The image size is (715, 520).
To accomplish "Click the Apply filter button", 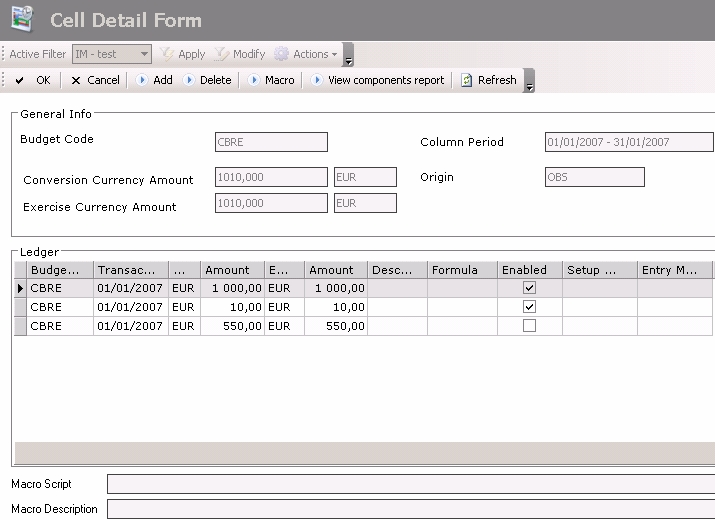I will click(183, 54).
